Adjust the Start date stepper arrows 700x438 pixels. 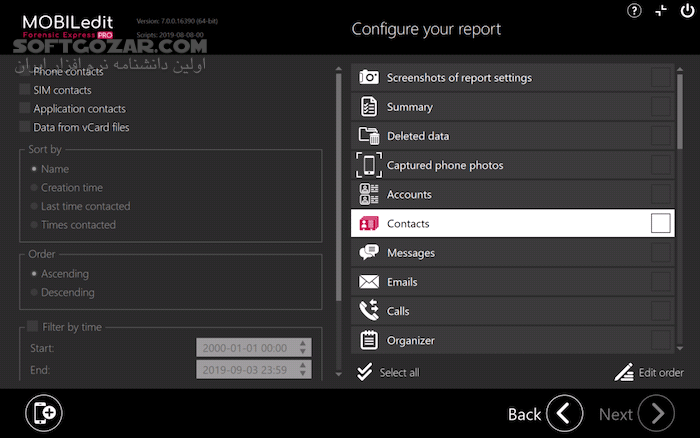tap(304, 348)
